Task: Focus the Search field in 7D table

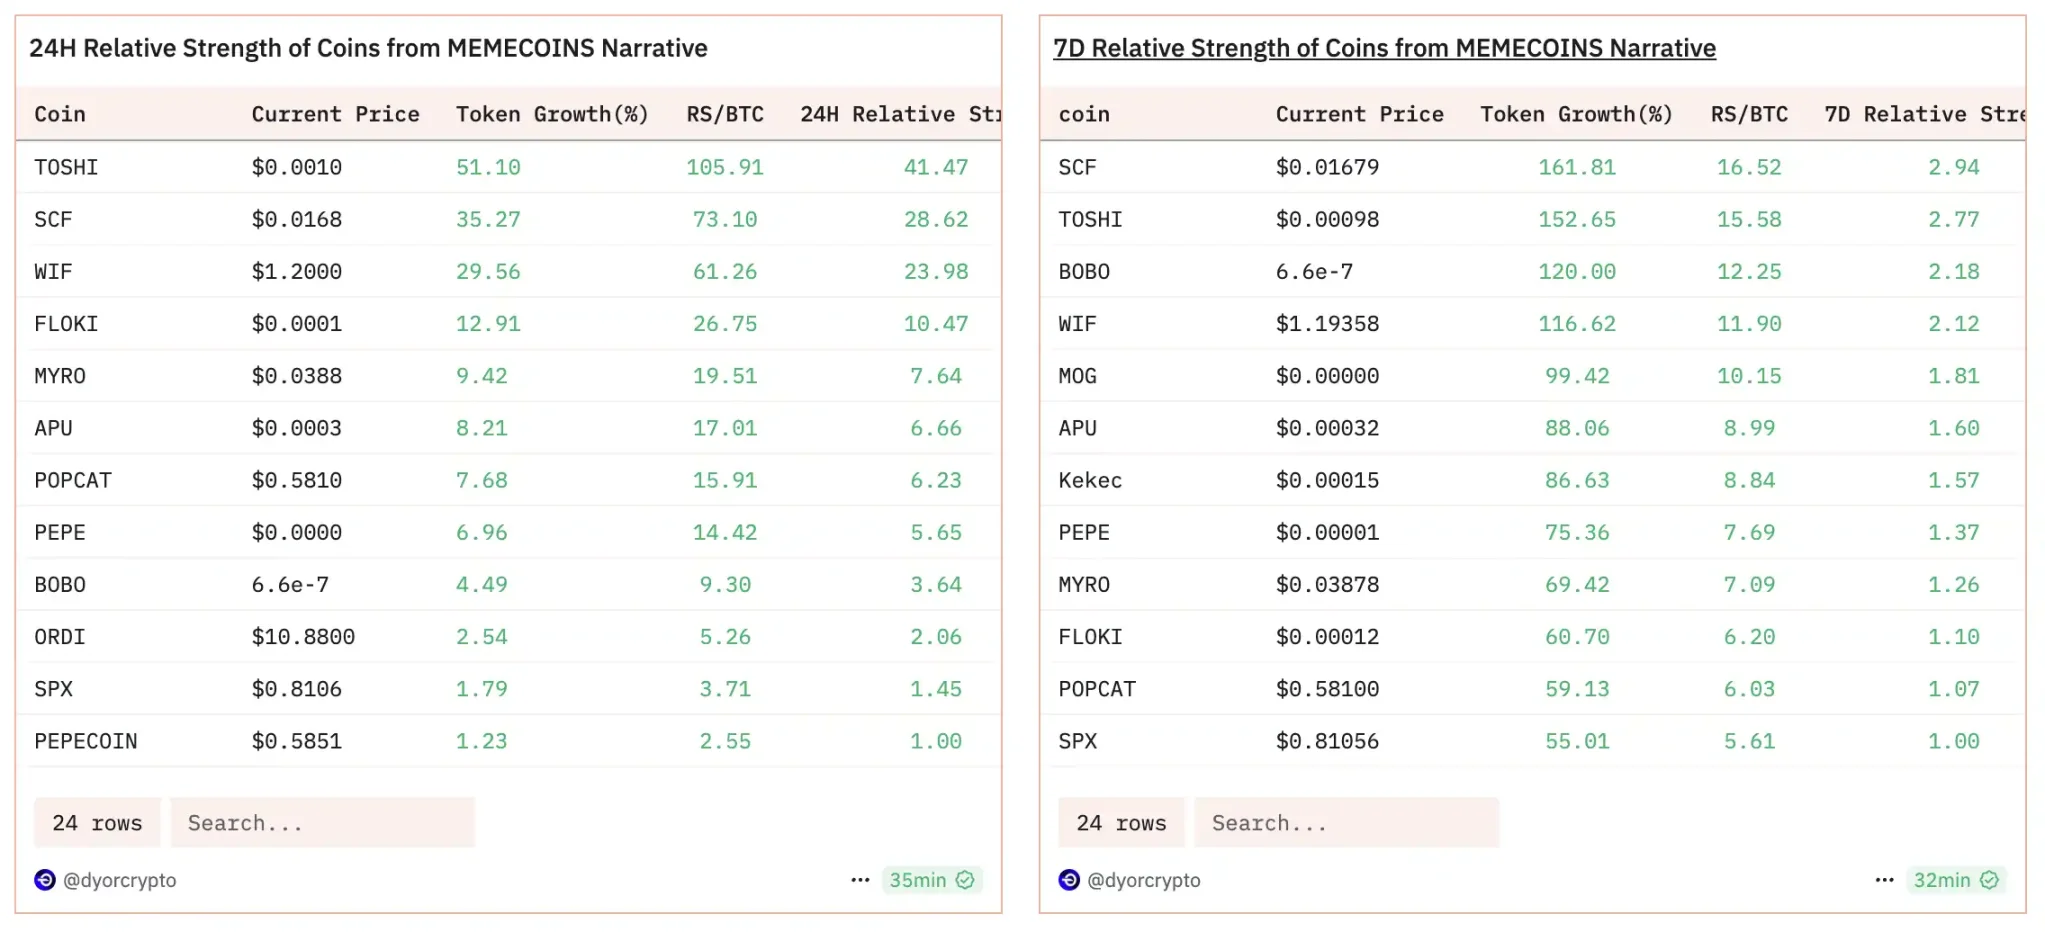Action: coord(1346,823)
